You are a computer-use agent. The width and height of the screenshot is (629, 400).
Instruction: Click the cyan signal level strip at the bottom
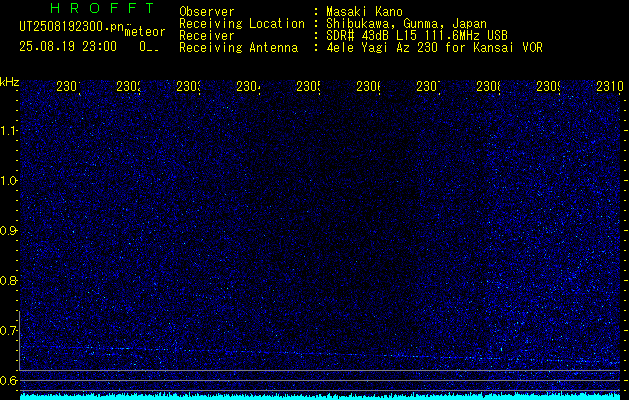[x=320, y=397]
